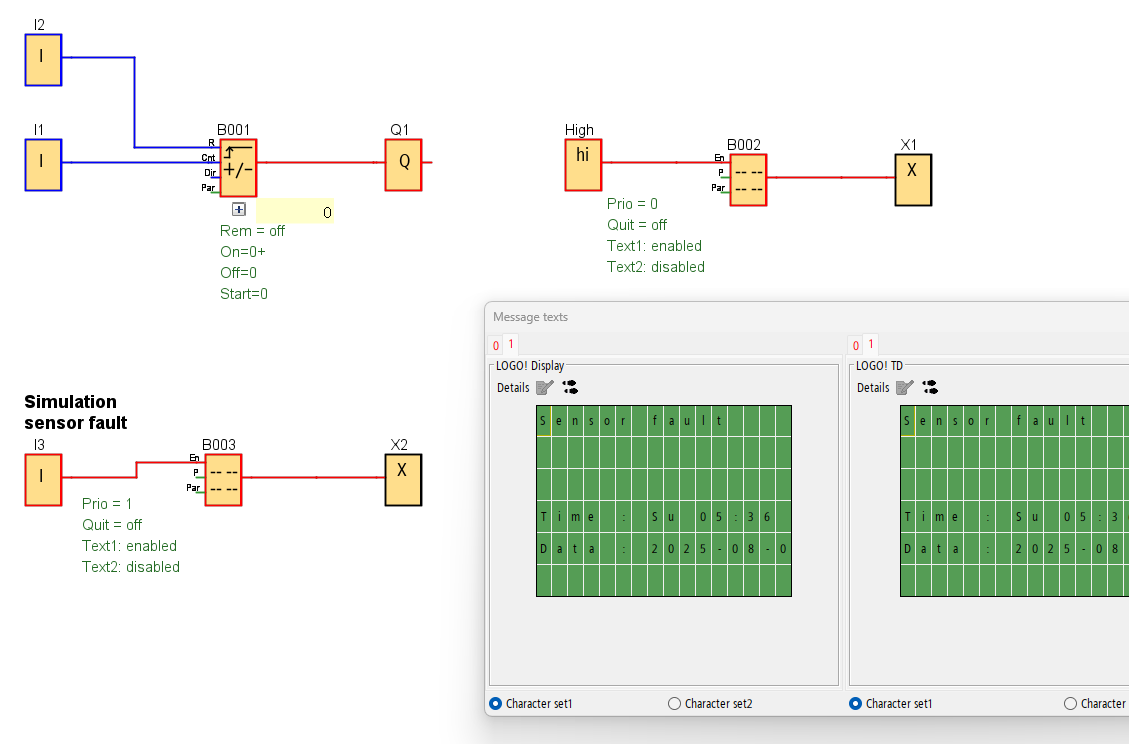The width and height of the screenshot is (1129, 744).
Task: Open tab 1 above LOGO! Display
Action: [510, 344]
